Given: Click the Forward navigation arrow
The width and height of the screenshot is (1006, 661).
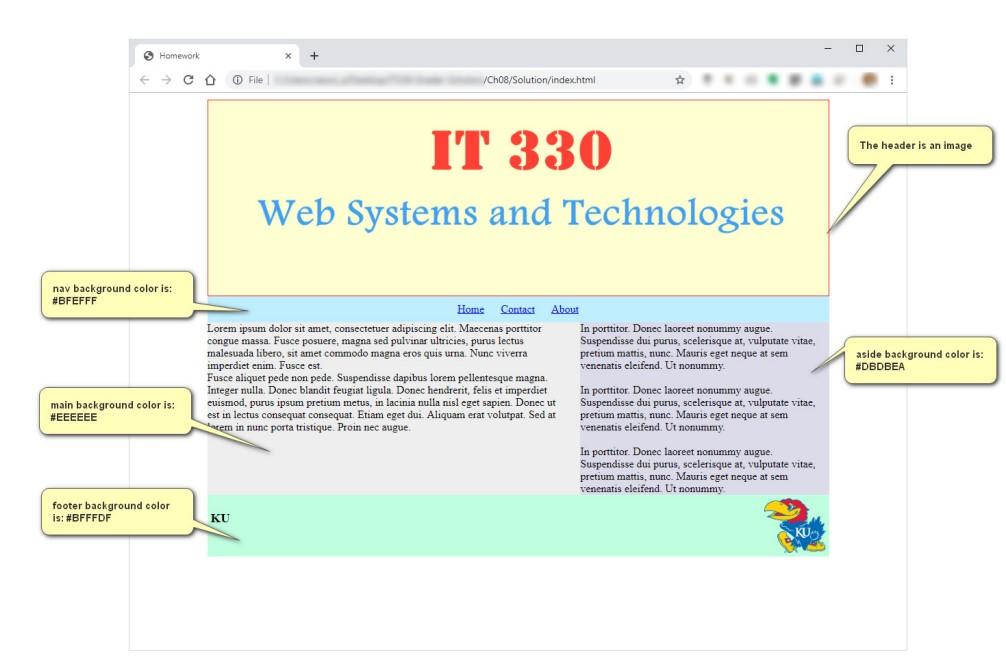Looking at the screenshot, I should pyautogui.click(x=165, y=78).
